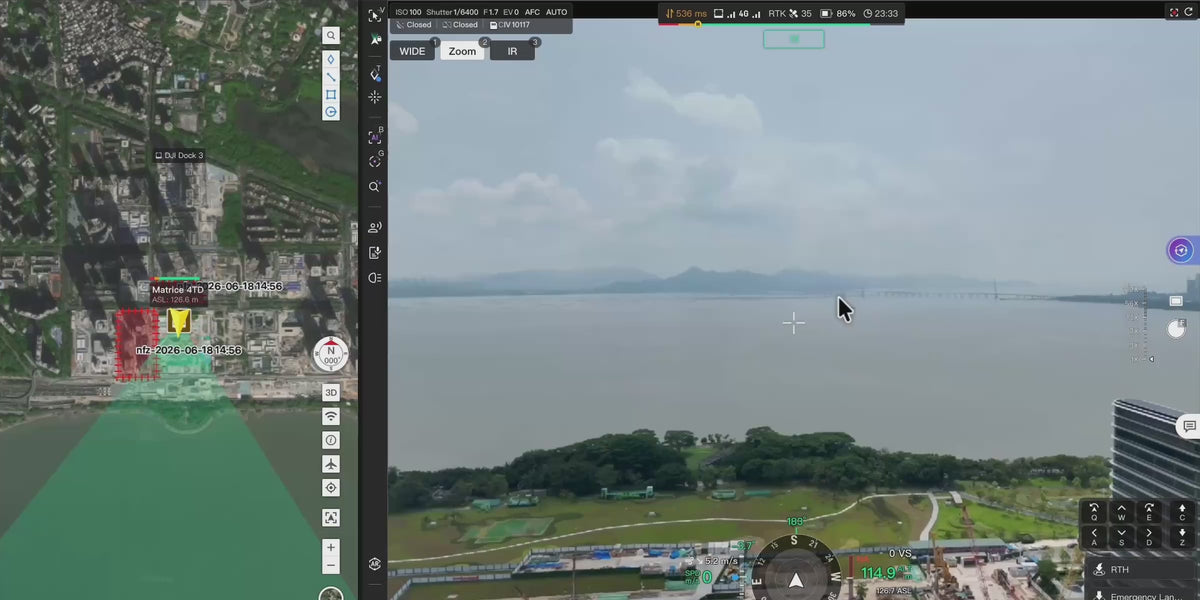Select the line drawing tool on map
This screenshot has width=1200, height=600.
tap(331, 77)
